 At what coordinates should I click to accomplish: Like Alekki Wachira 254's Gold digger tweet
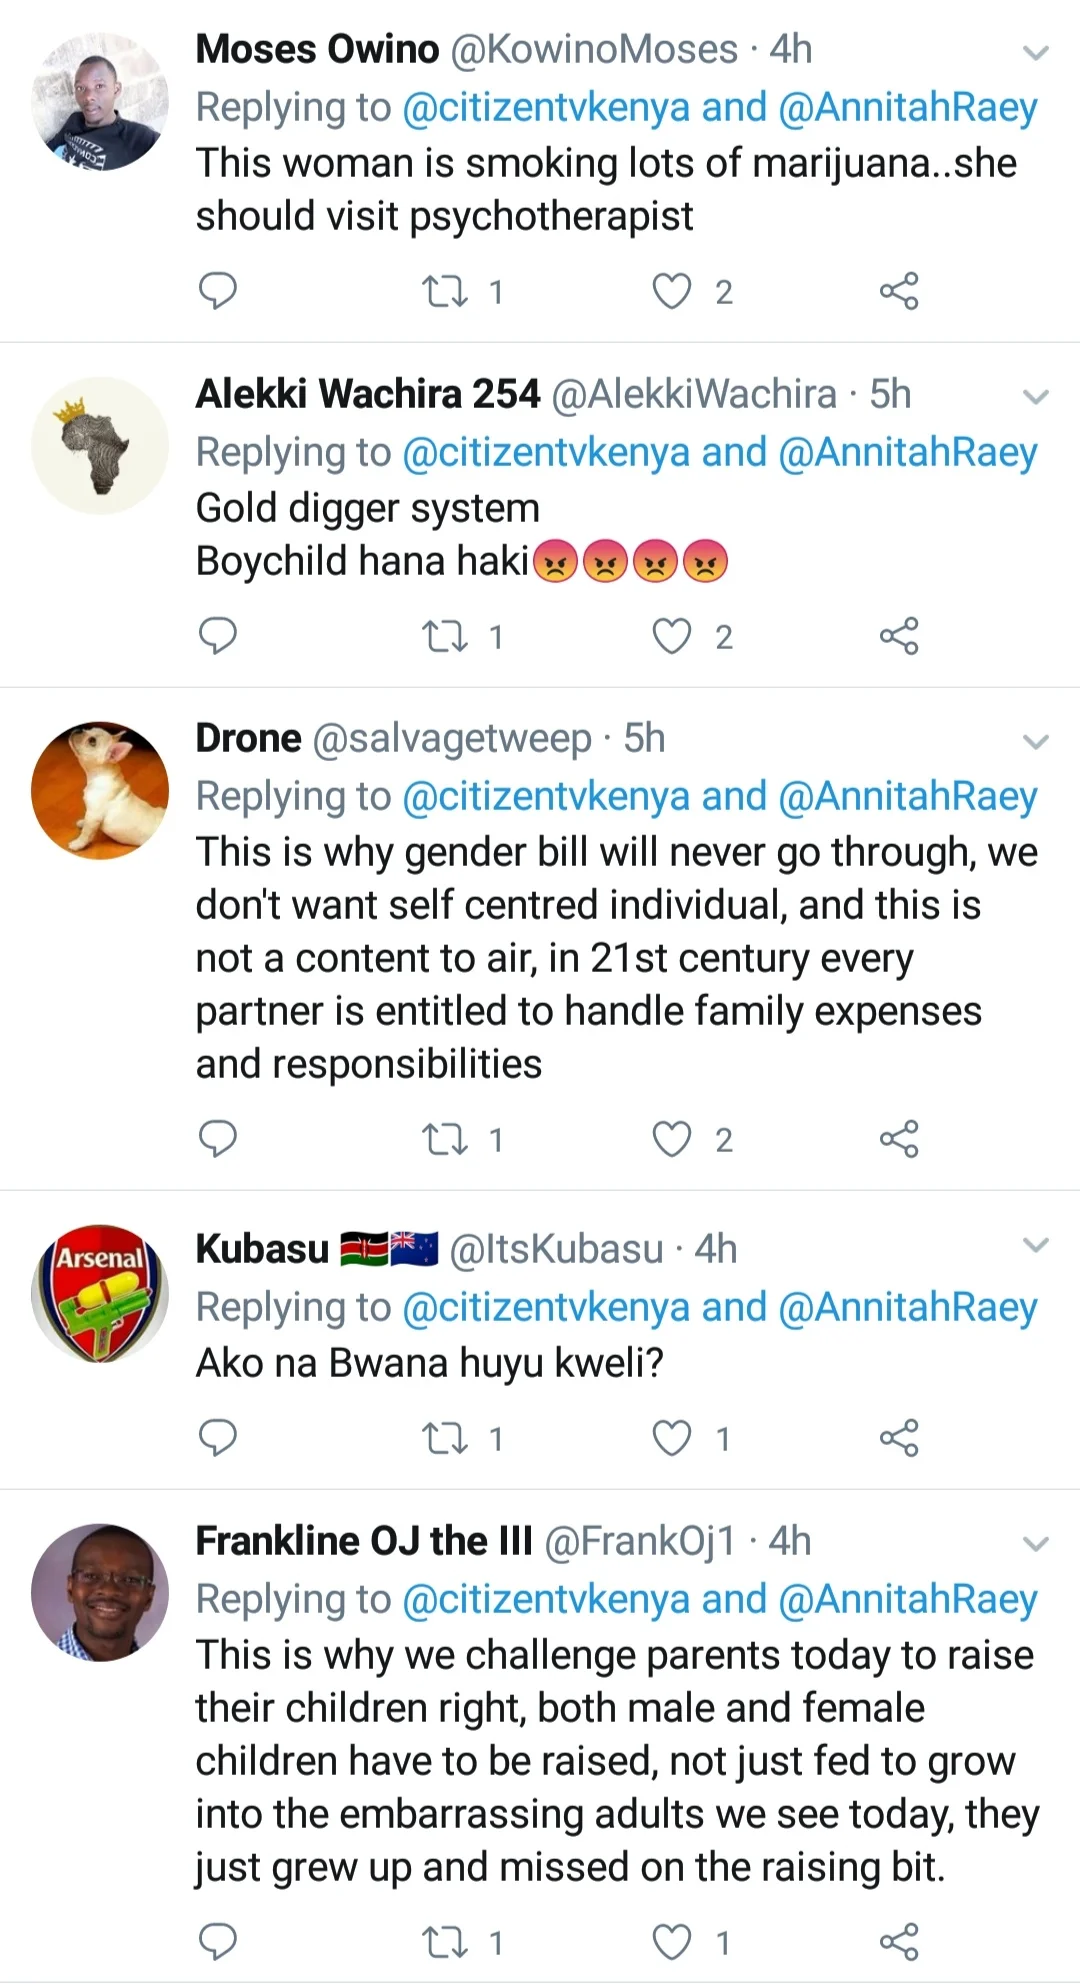[x=672, y=636]
